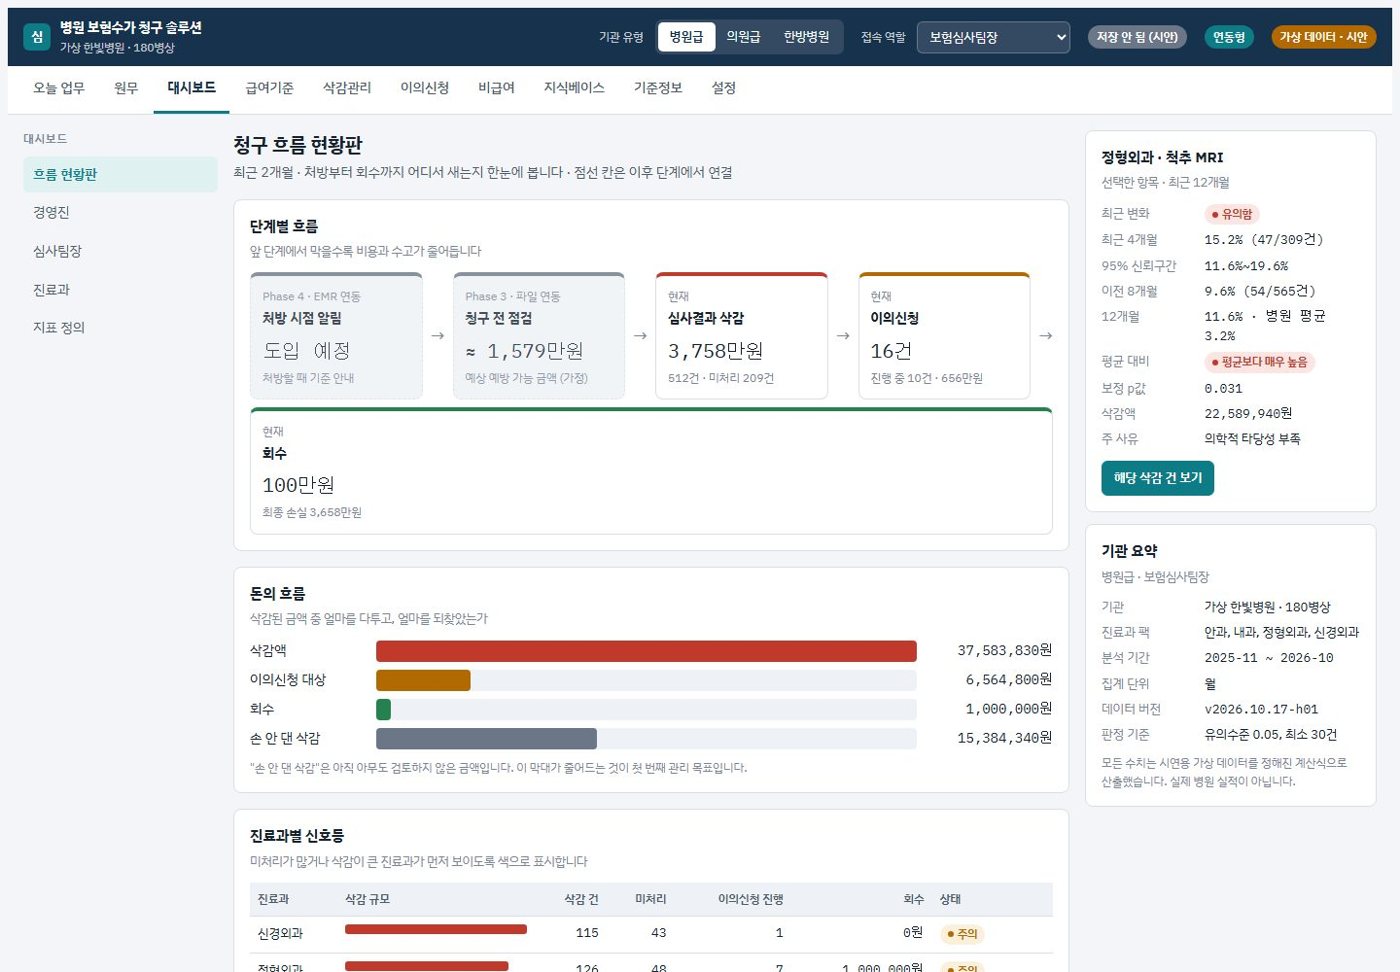Open the 원무 tab
Viewport: 1400px width, 972px height.
(126, 88)
